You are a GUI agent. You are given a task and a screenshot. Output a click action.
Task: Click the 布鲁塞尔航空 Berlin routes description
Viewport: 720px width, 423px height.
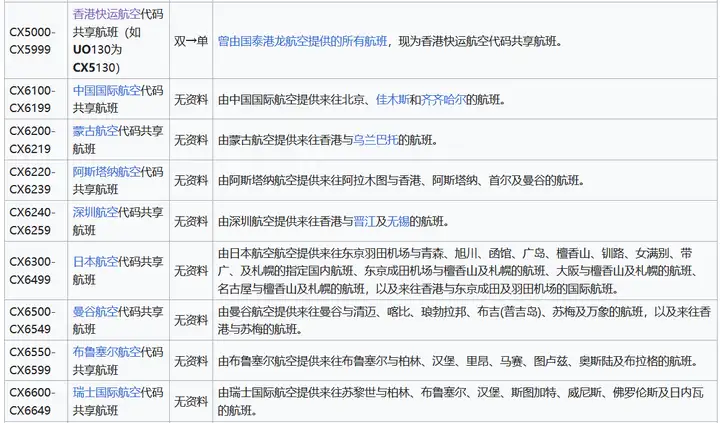[x=458, y=361]
